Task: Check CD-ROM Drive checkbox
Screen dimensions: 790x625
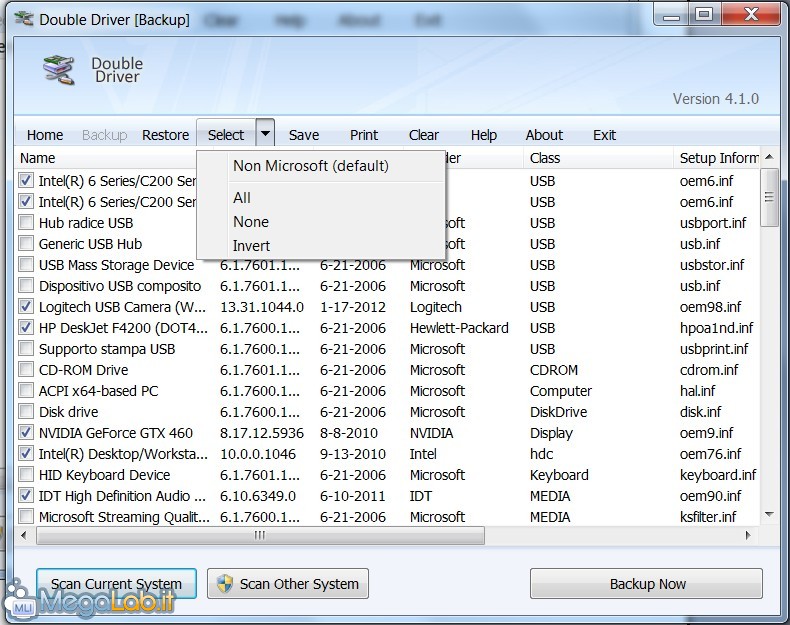Action: [26, 369]
